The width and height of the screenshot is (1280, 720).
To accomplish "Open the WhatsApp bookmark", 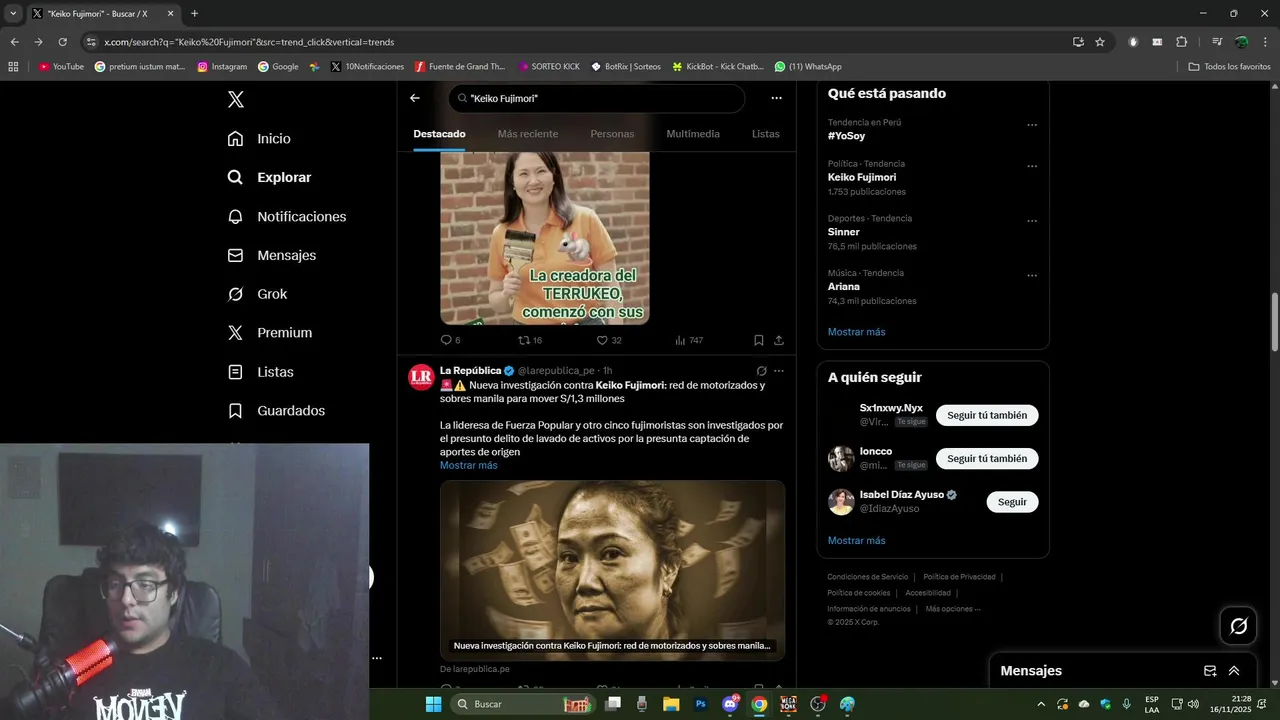I will pyautogui.click(x=807, y=67).
